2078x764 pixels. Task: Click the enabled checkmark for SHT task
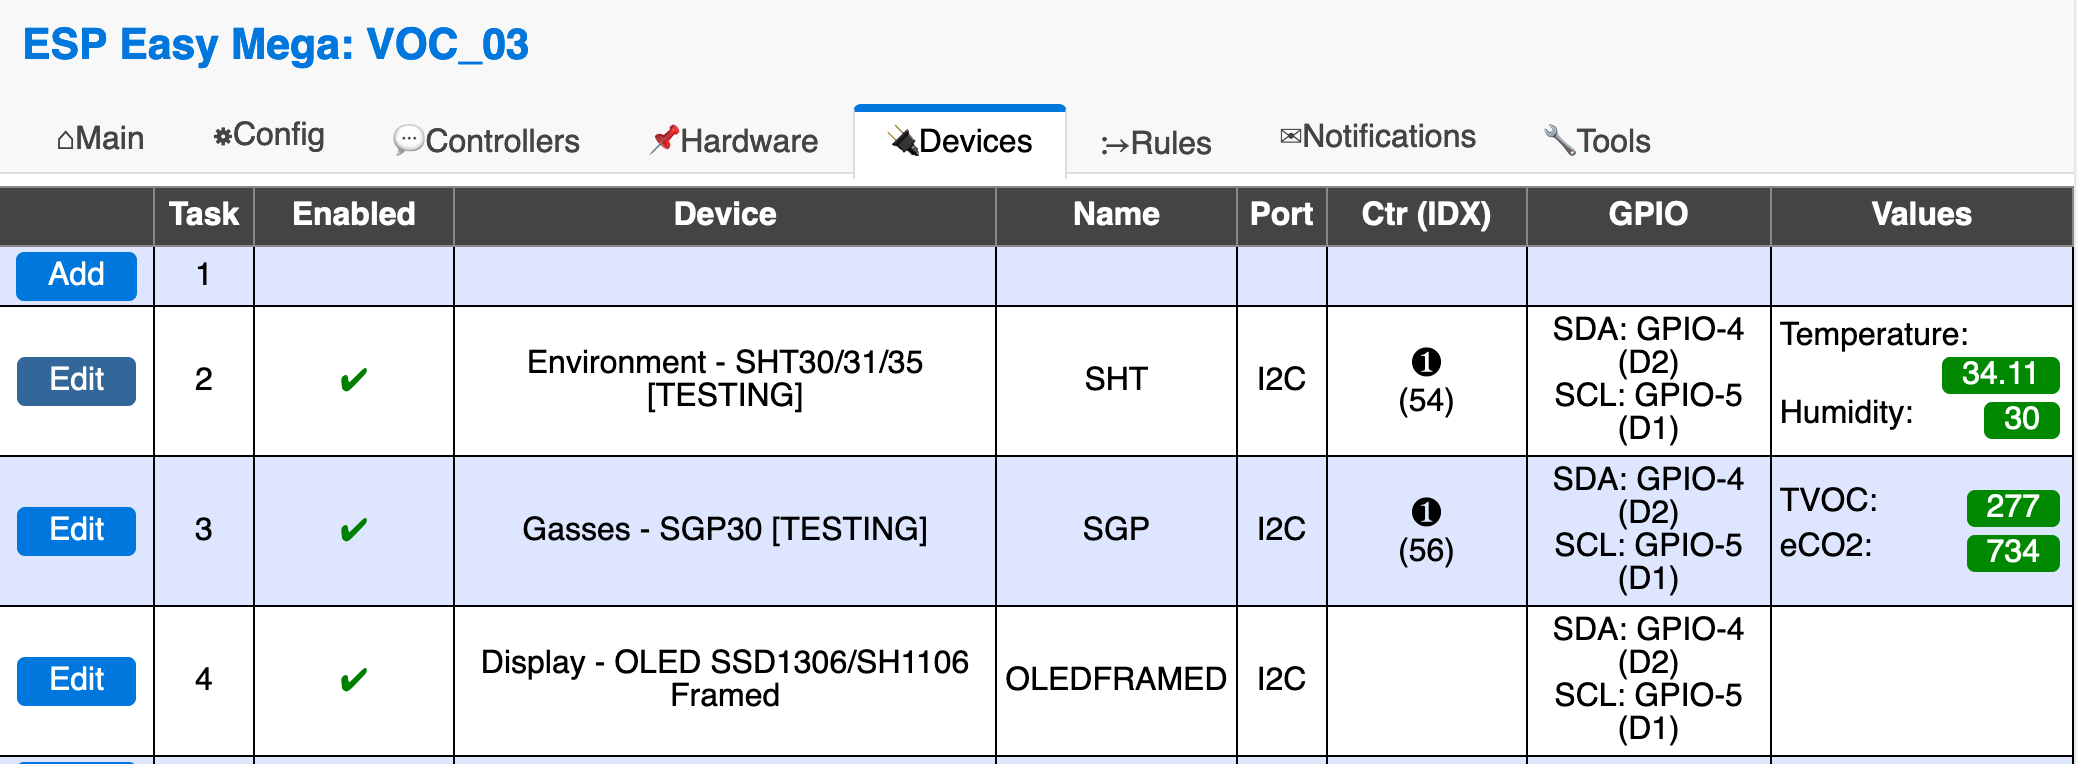354,380
